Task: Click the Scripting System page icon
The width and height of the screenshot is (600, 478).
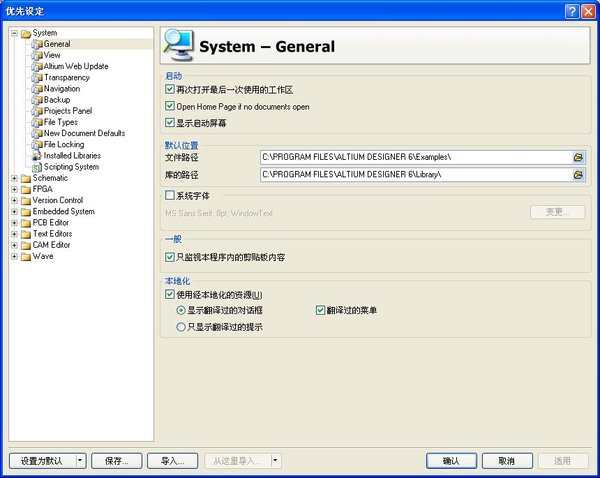Action: point(37,167)
